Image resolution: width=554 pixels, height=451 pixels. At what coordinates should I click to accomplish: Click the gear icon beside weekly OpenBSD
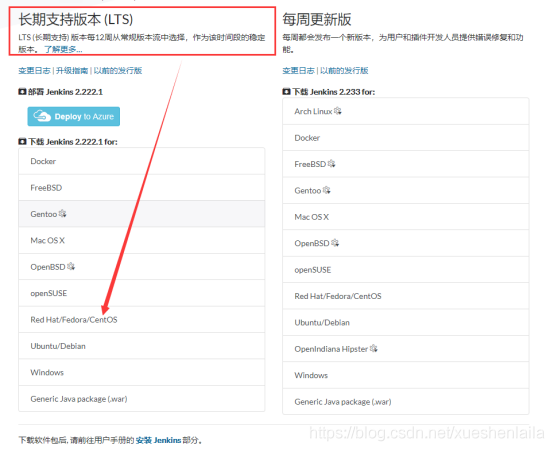click(x=335, y=243)
